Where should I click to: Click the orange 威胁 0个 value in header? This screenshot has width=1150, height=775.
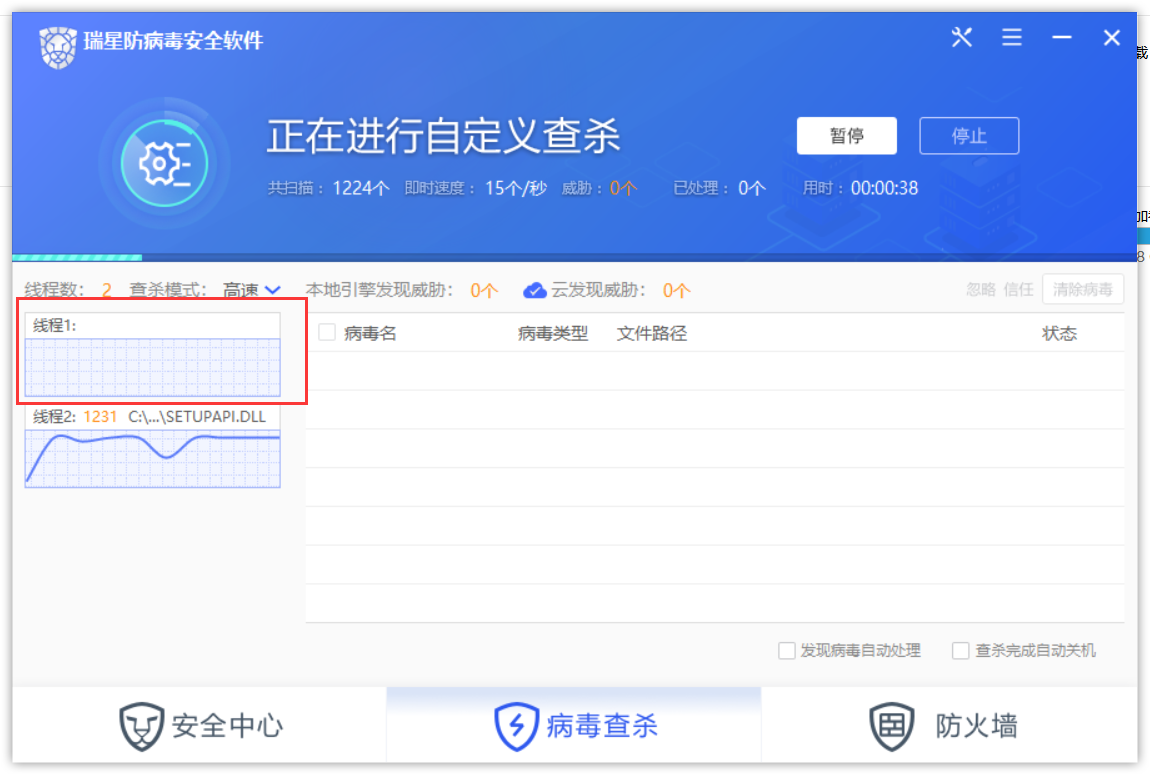[x=623, y=188]
